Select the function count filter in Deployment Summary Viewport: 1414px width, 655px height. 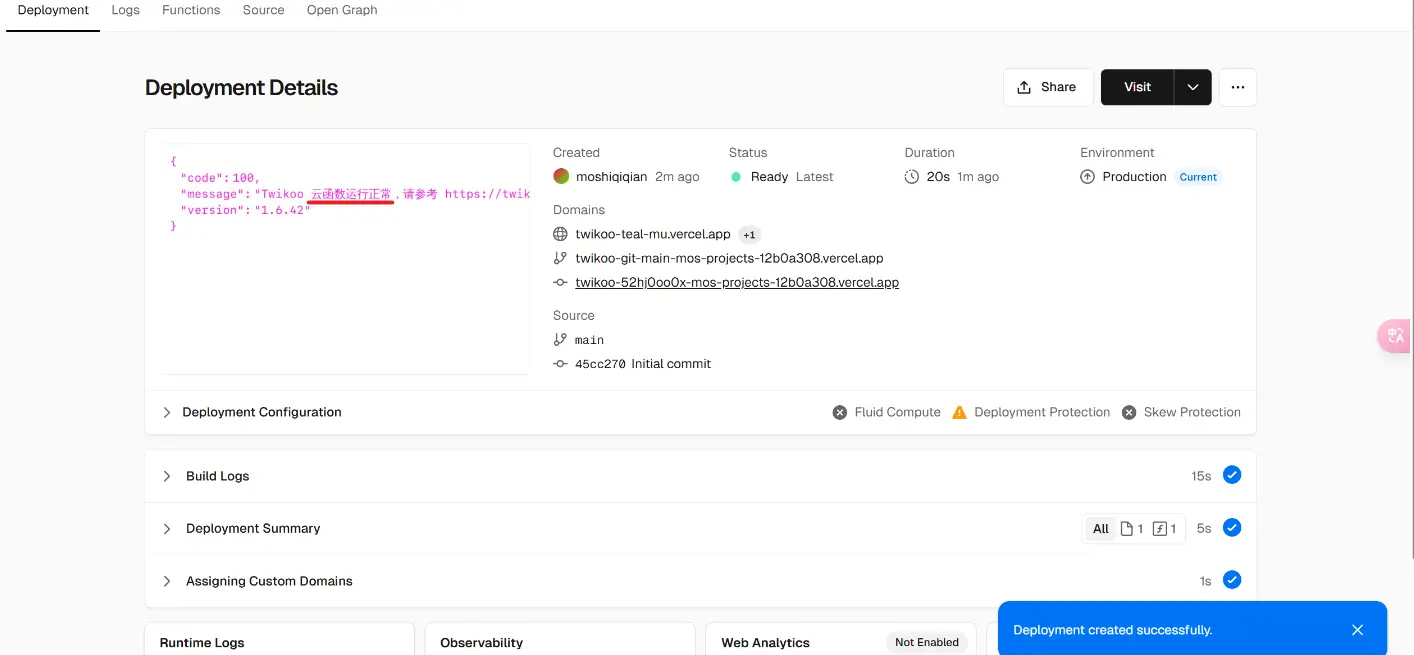coord(1164,529)
